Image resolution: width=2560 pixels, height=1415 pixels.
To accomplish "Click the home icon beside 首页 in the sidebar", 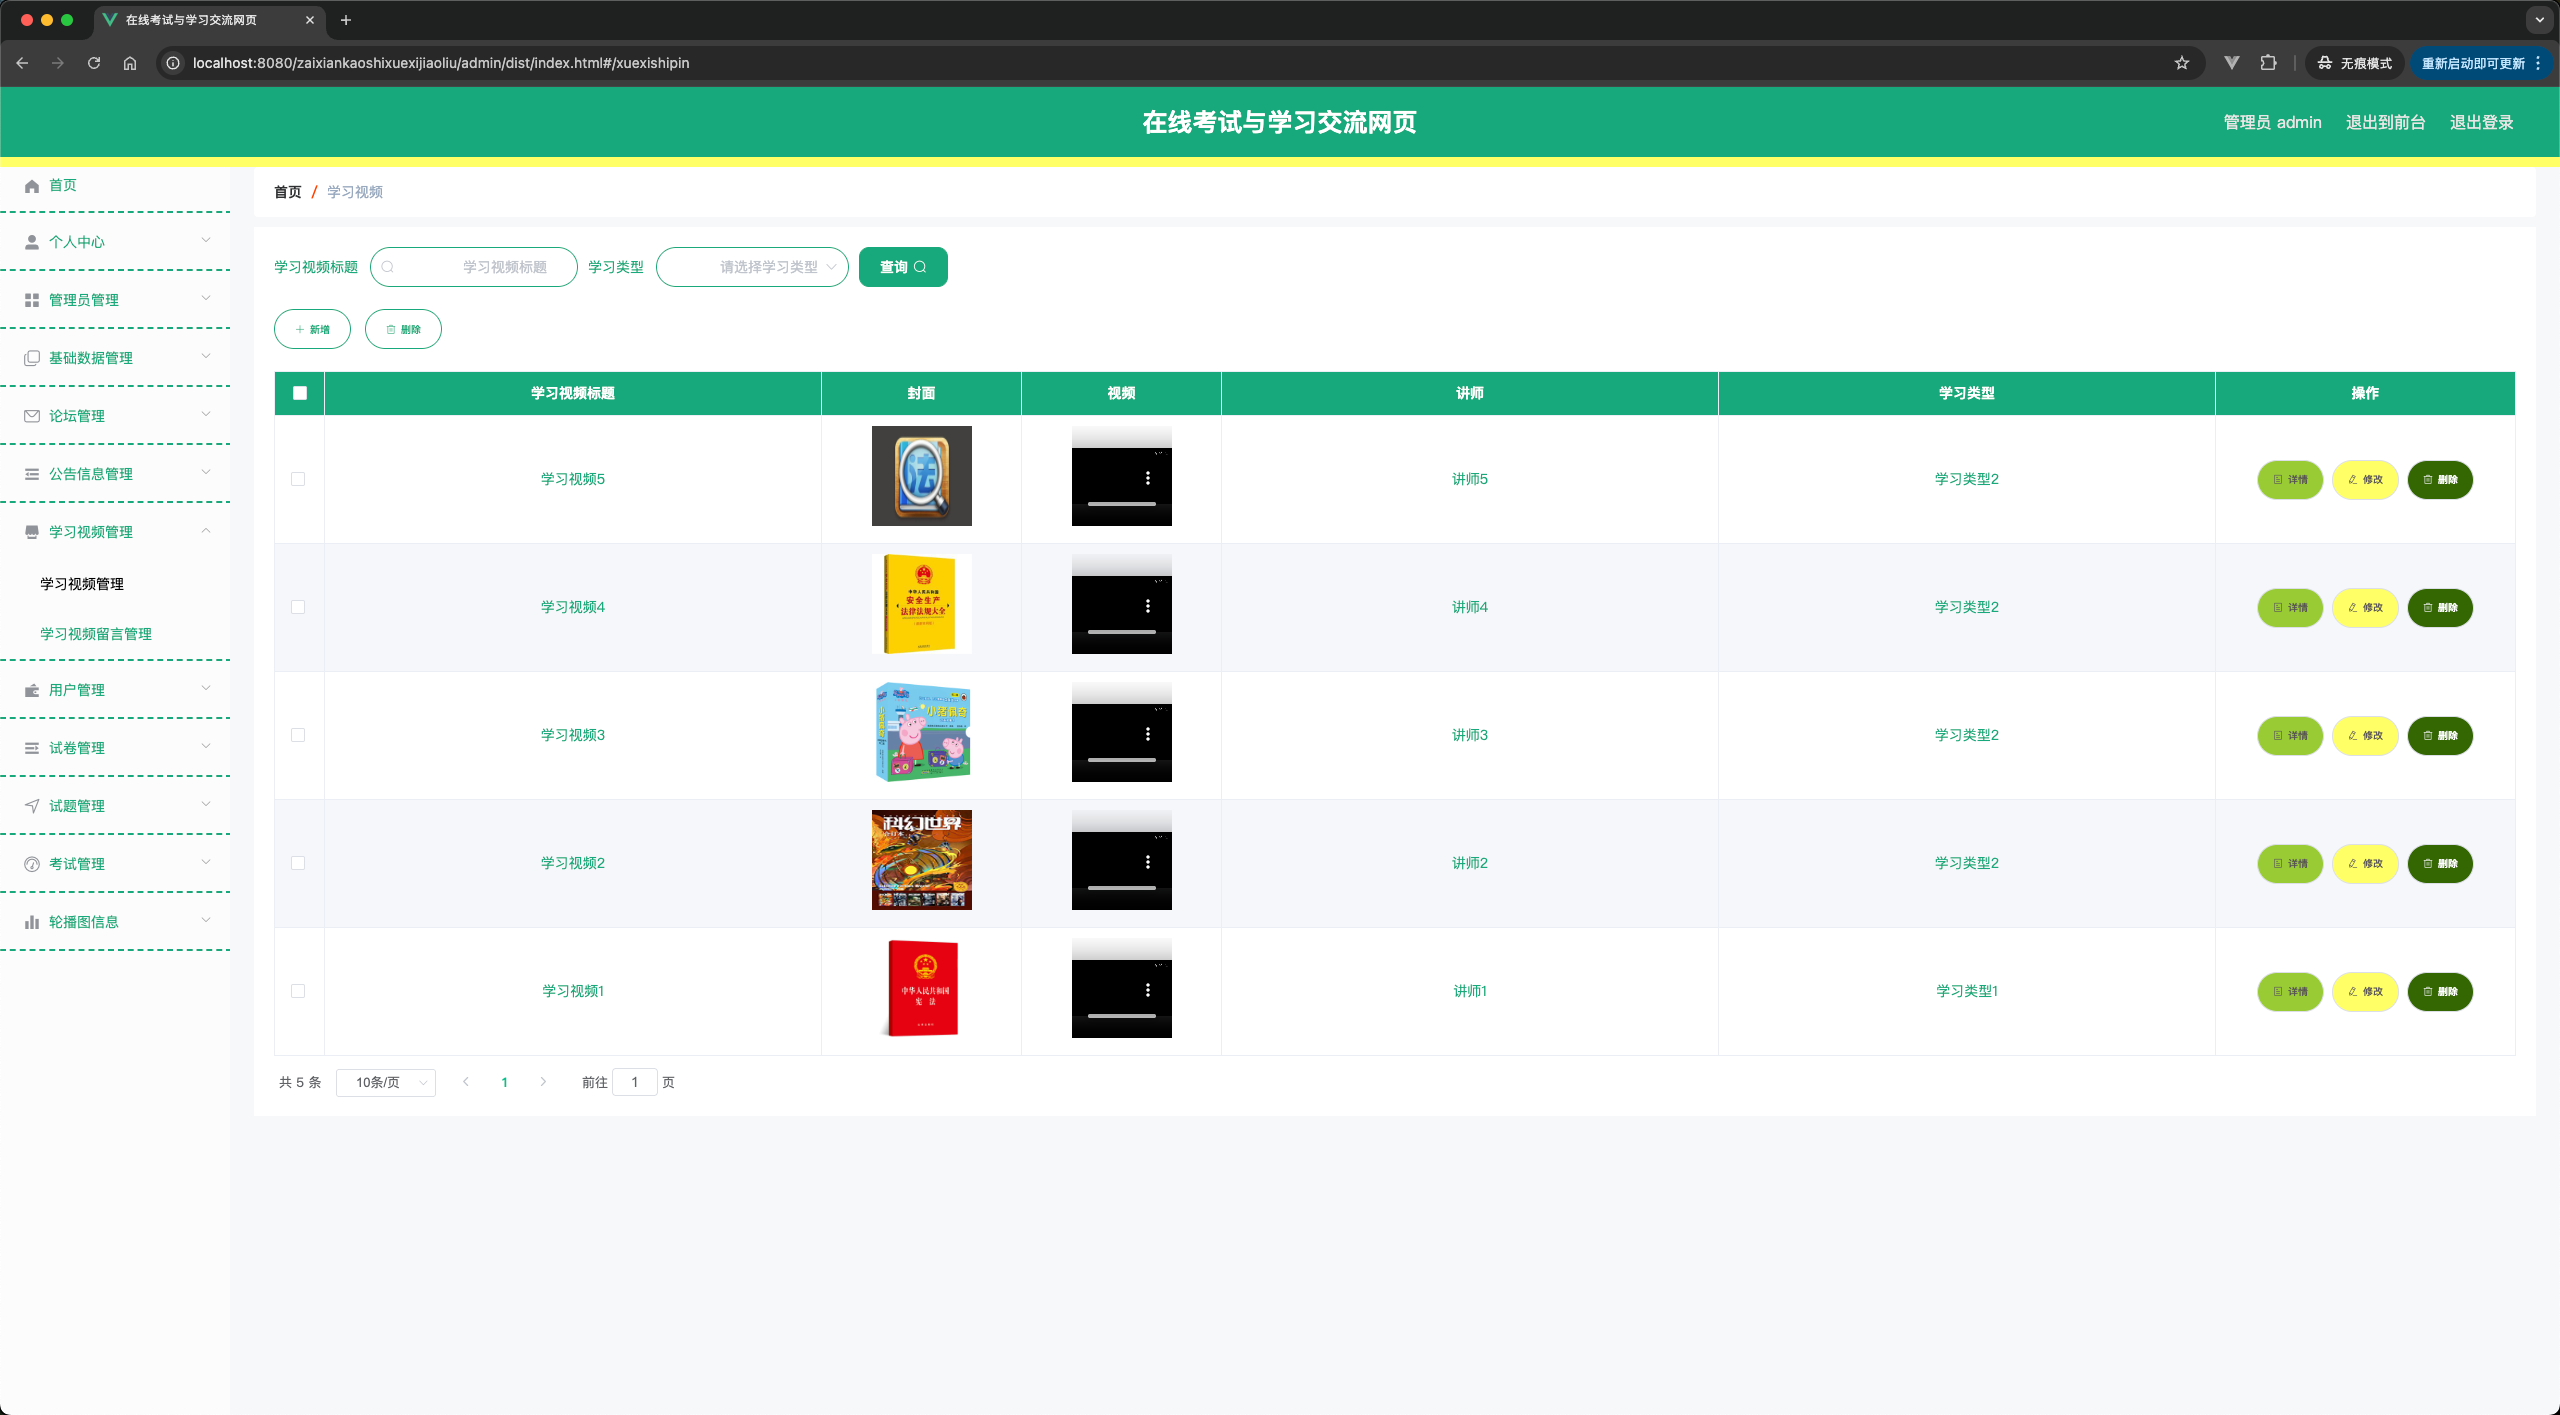I will [32, 186].
